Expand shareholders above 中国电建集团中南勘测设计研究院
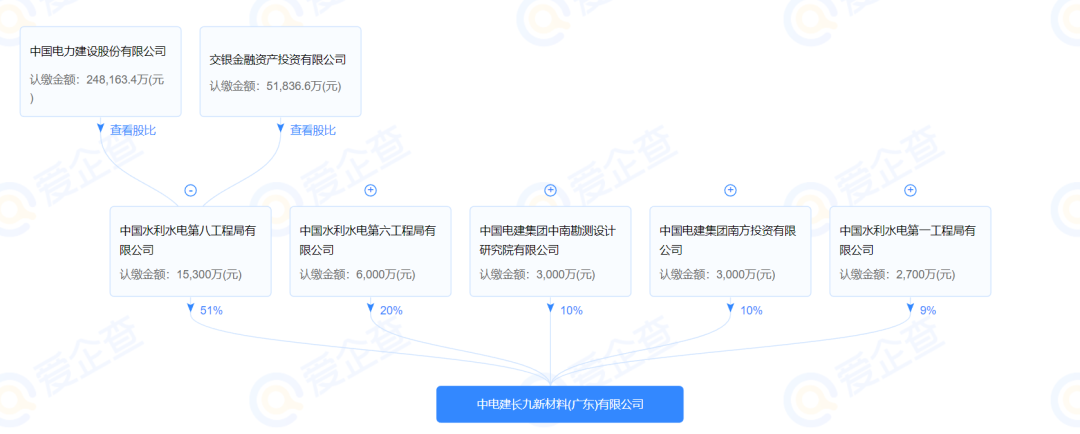Viewport: 1080px width, 434px height. click(550, 190)
